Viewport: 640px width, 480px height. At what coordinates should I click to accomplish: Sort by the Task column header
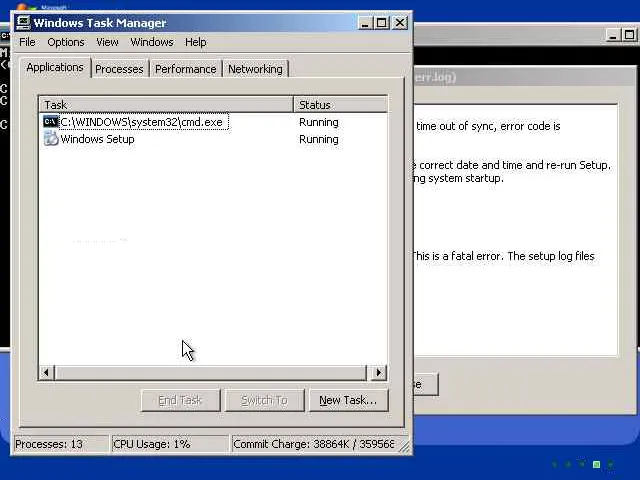click(x=166, y=104)
